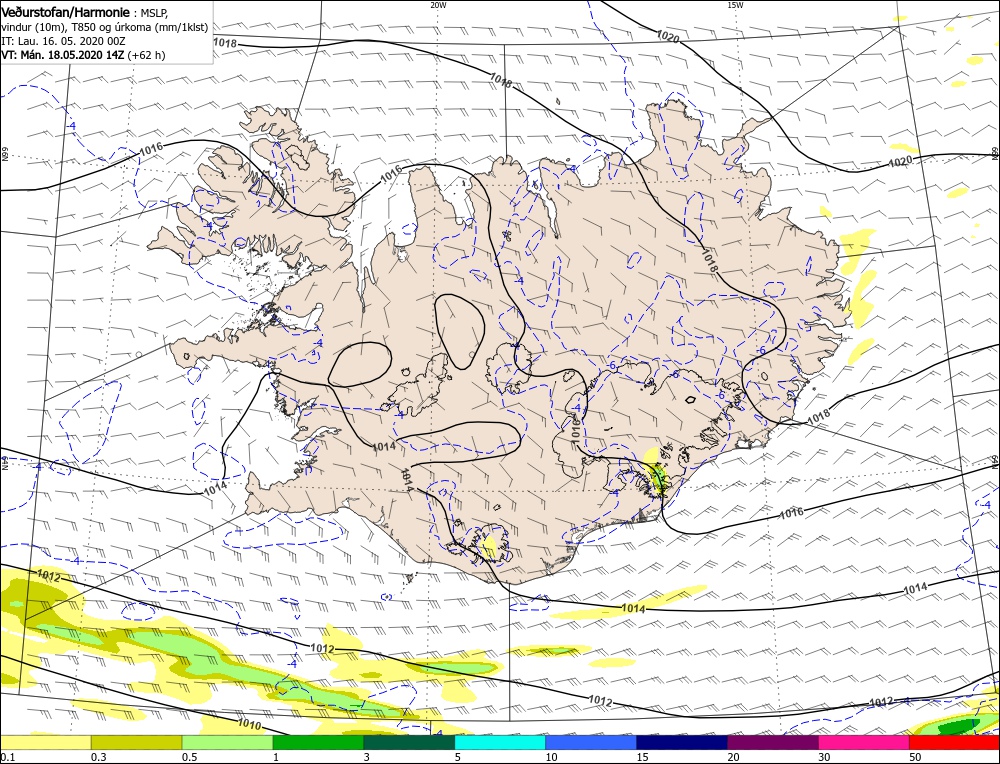Image resolution: width=1000 pixels, height=764 pixels.
Task: Click the legend value '3'
Action: pyautogui.click(x=366, y=757)
